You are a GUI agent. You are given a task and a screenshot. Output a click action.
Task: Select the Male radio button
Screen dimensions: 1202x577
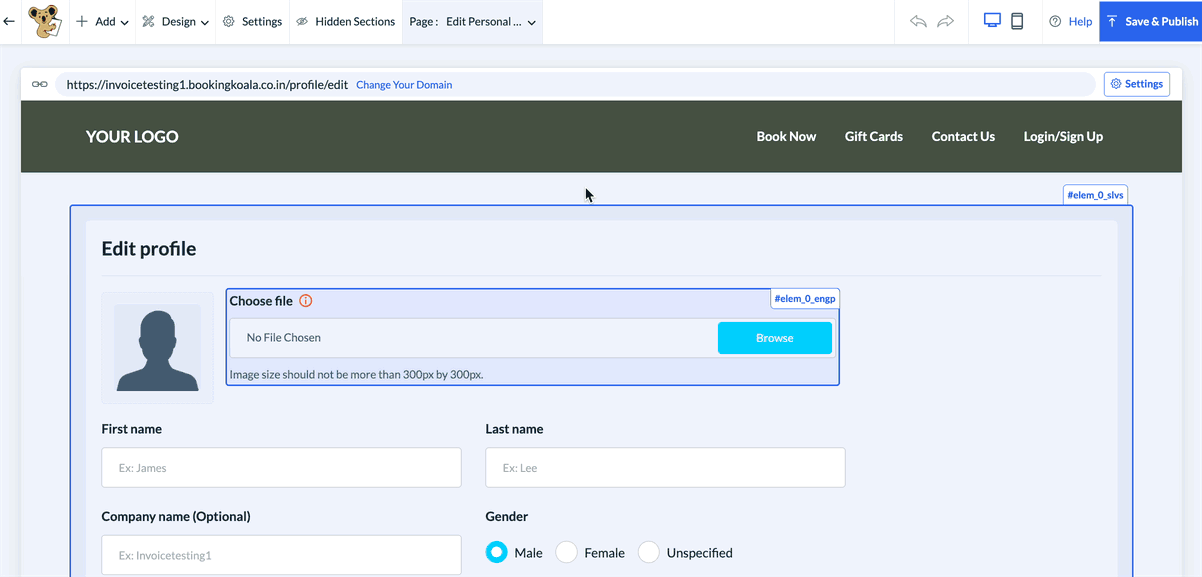tap(496, 552)
